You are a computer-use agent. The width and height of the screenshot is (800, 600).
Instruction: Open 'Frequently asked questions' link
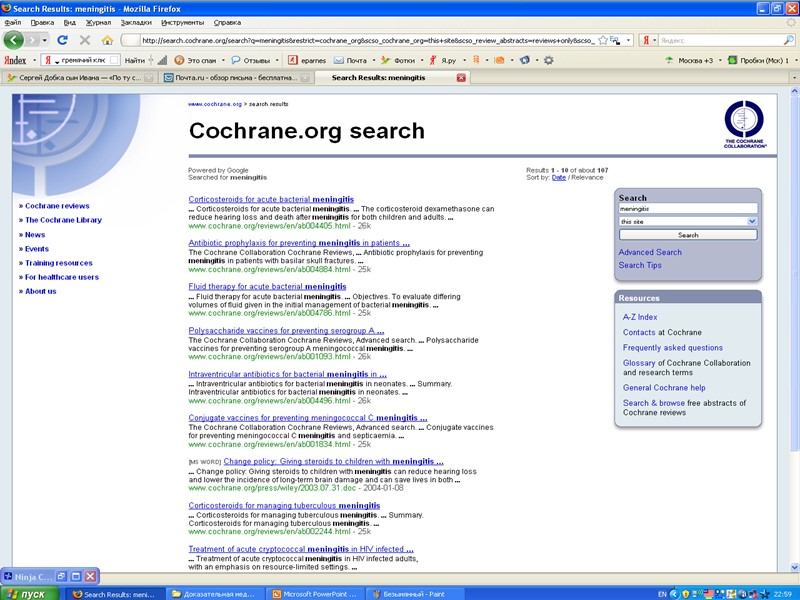[672, 347]
